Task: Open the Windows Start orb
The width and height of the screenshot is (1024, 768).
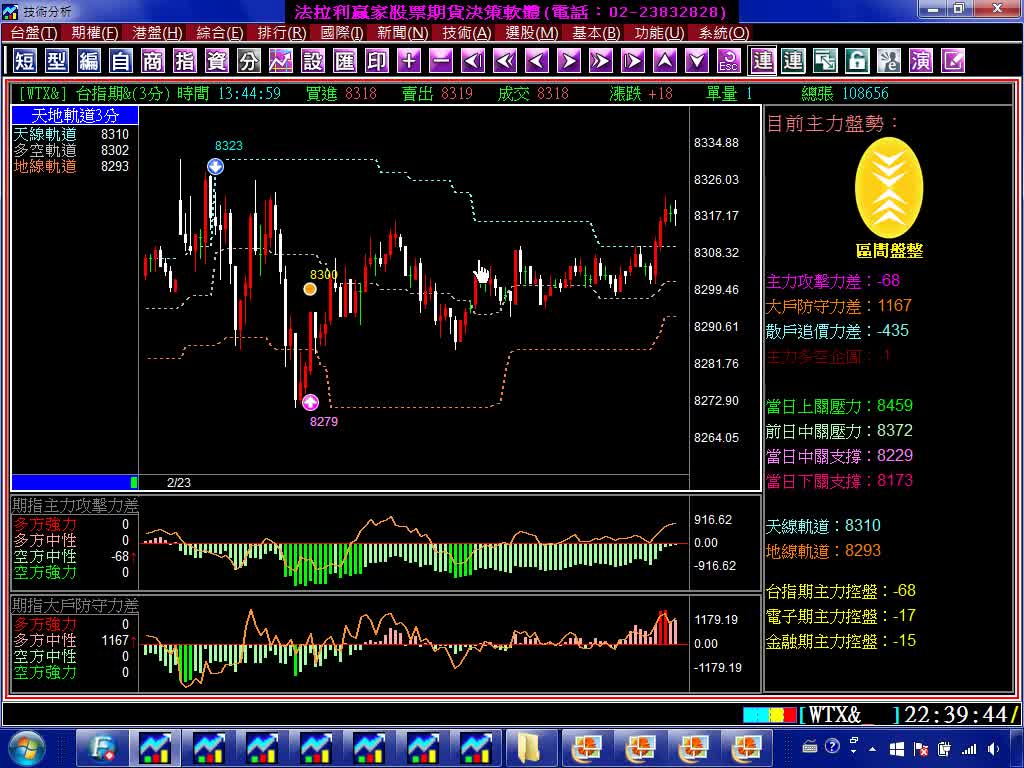Action: coord(27,748)
